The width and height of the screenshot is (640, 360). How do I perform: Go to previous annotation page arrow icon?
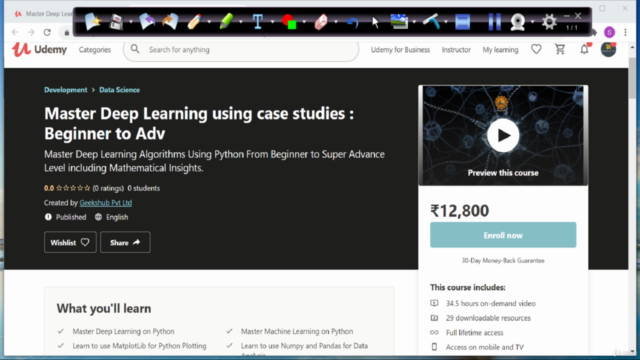[x=147, y=21]
